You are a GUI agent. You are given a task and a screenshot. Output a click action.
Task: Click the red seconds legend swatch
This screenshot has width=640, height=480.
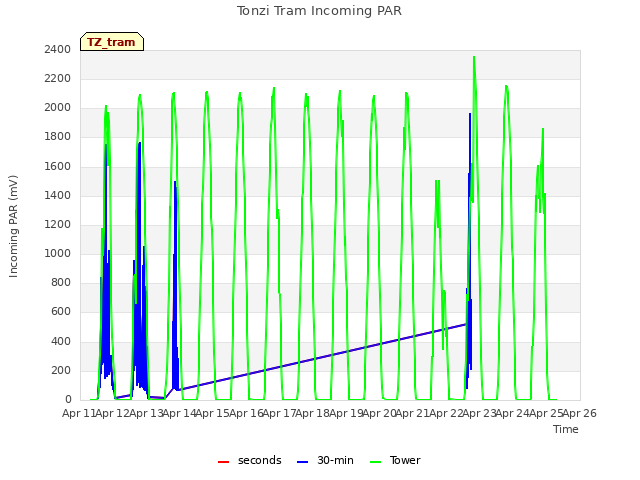tap(224, 462)
